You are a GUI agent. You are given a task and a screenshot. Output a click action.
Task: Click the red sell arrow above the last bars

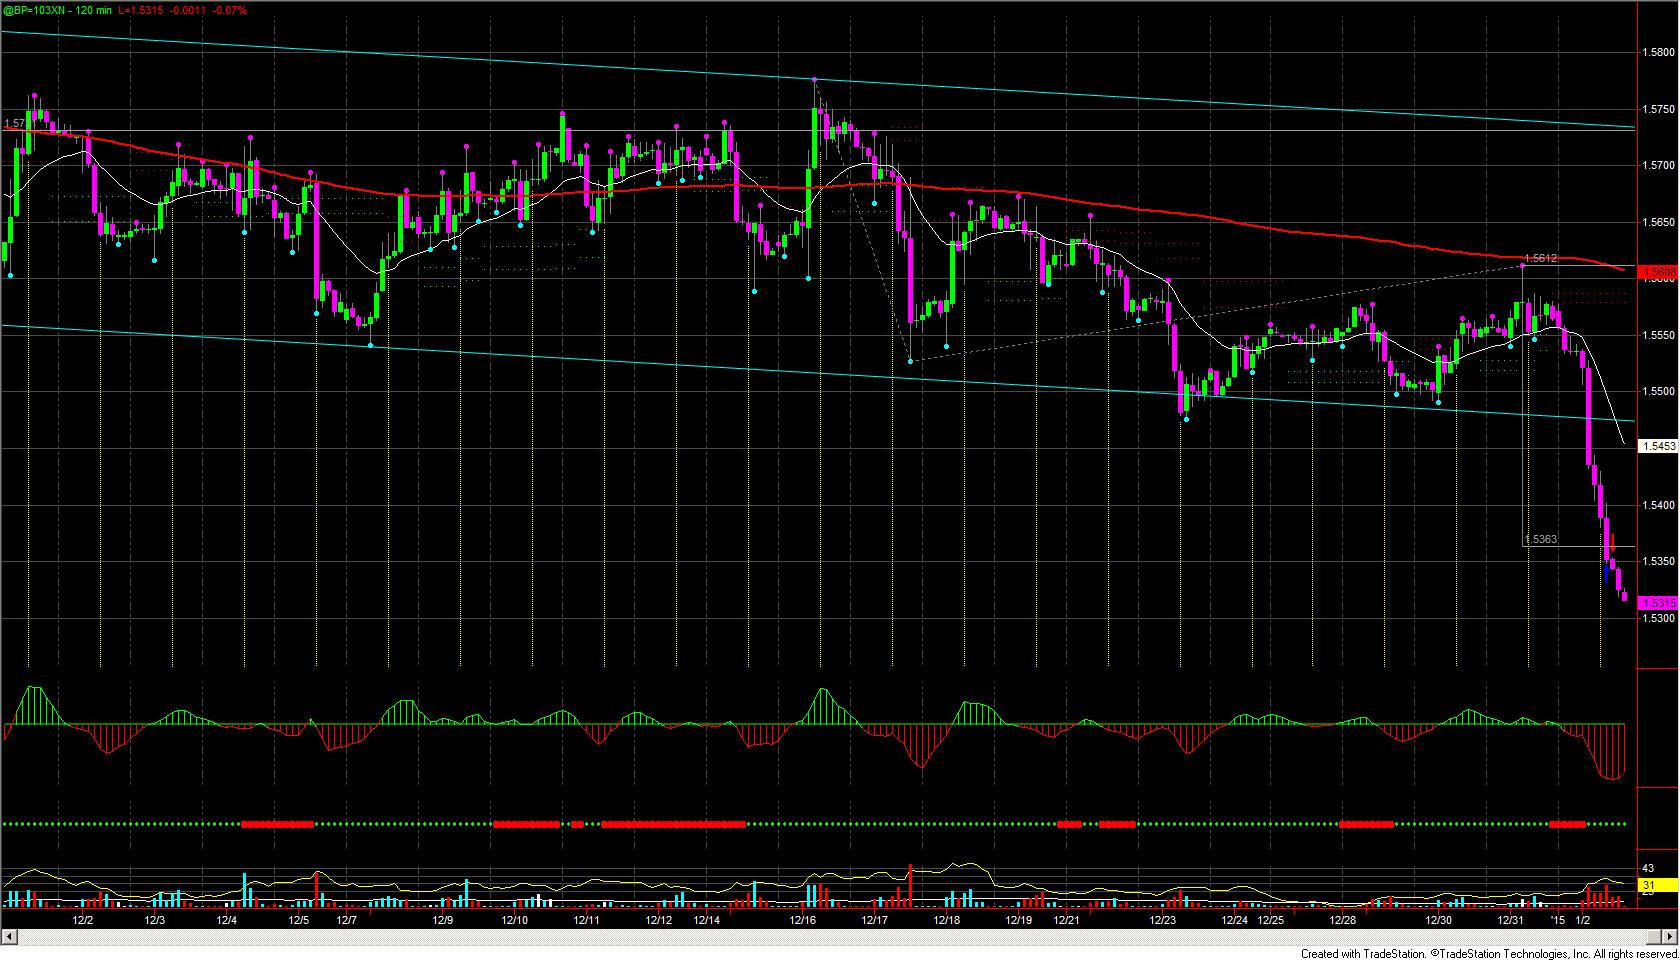pos(1613,542)
